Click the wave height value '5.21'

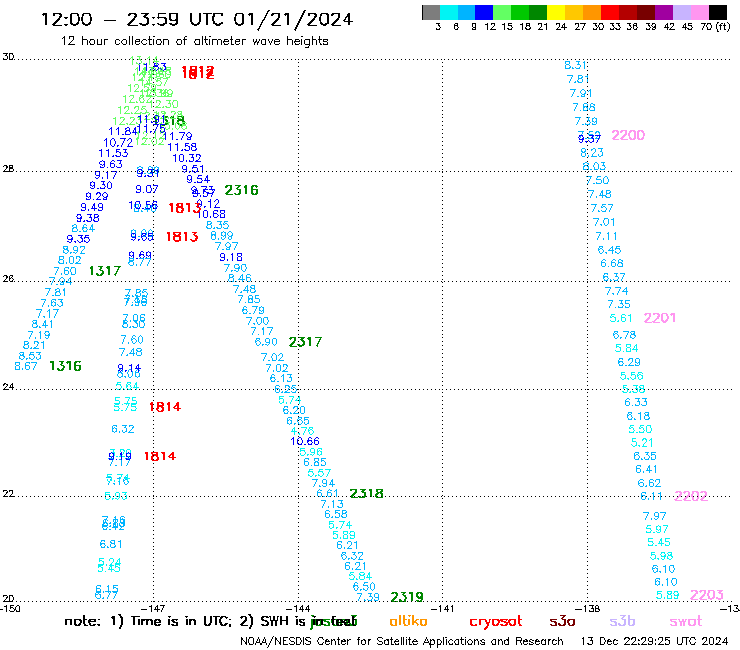642,443
